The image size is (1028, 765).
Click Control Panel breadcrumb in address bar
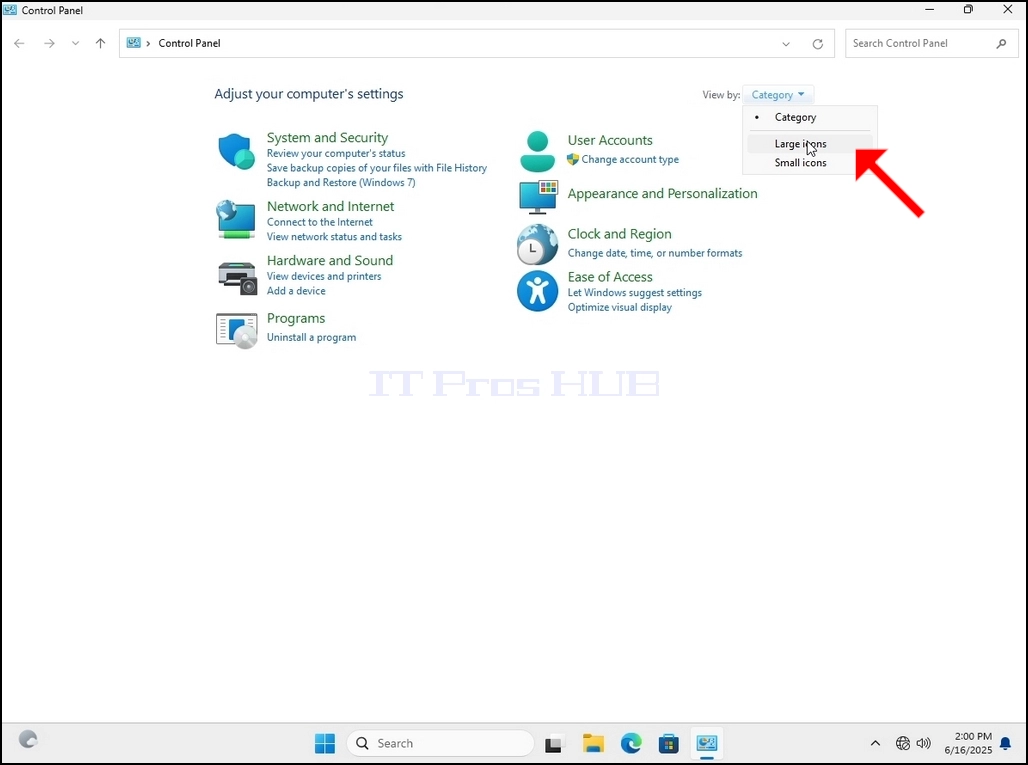[189, 43]
